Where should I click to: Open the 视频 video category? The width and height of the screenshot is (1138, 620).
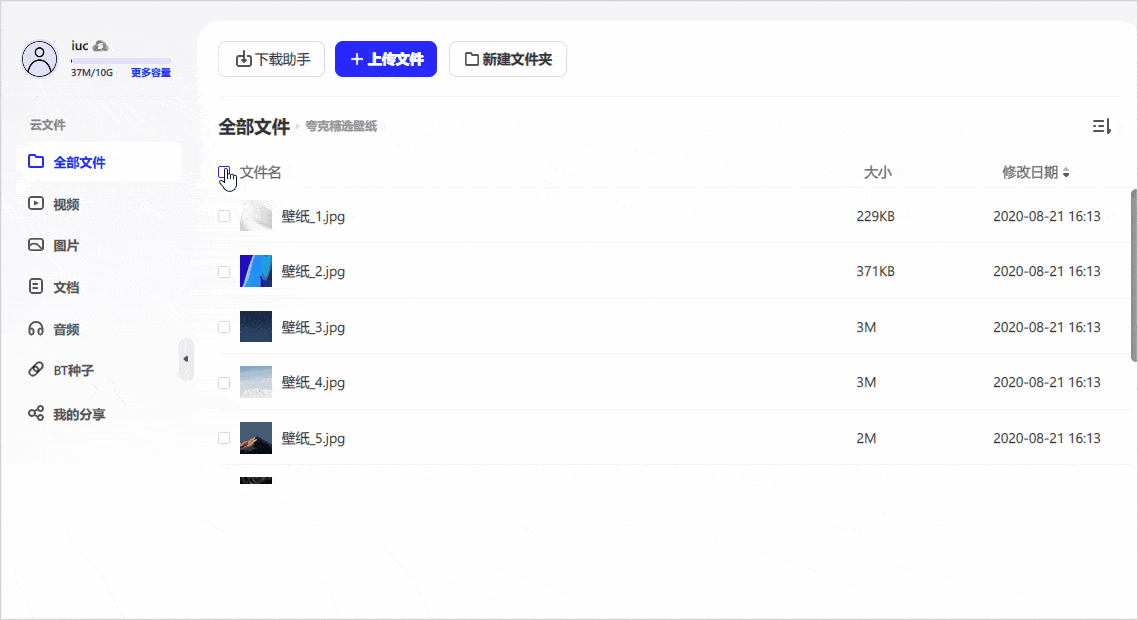[x=66, y=204]
